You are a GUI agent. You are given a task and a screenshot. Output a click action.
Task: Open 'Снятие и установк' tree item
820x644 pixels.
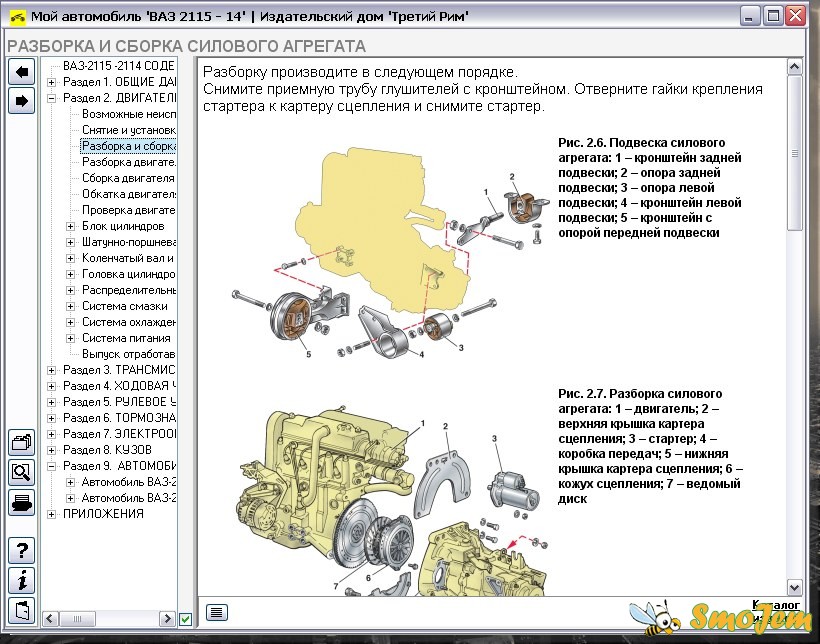point(129,130)
